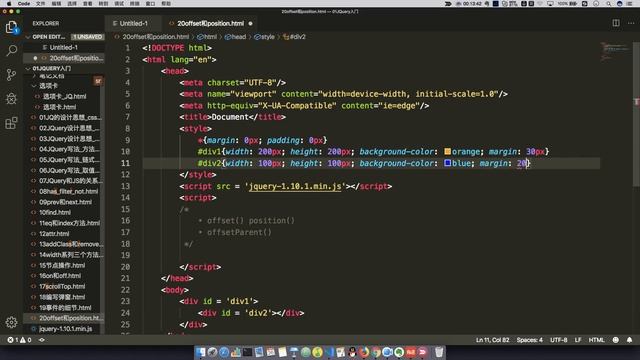Image resolution: width=640 pixels, height=360 pixels.
Task: Click HTML language mode selector
Action: tap(596, 340)
